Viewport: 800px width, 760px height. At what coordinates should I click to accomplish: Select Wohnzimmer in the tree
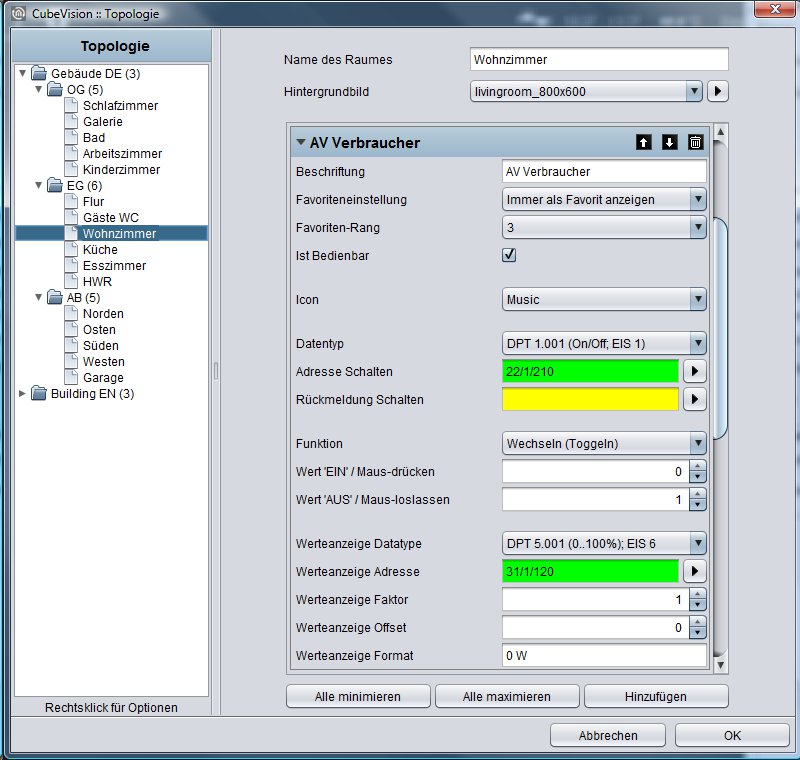pyautogui.click(x=119, y=234)
